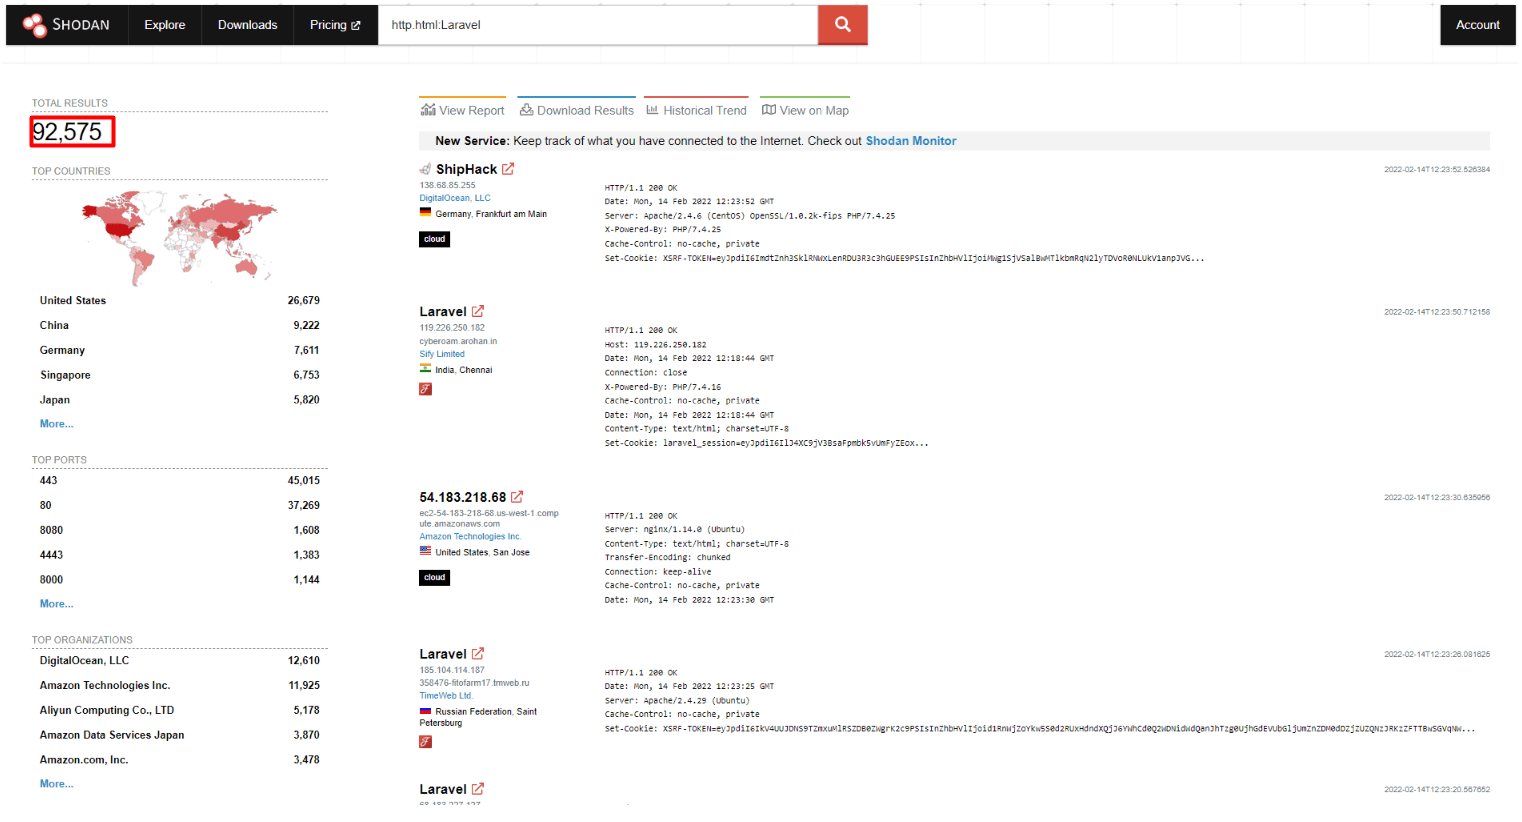The width and height of the screenshot is (1522, 822).
Task: Open the Shodan Monitor link
Action: tap(911, 141)
